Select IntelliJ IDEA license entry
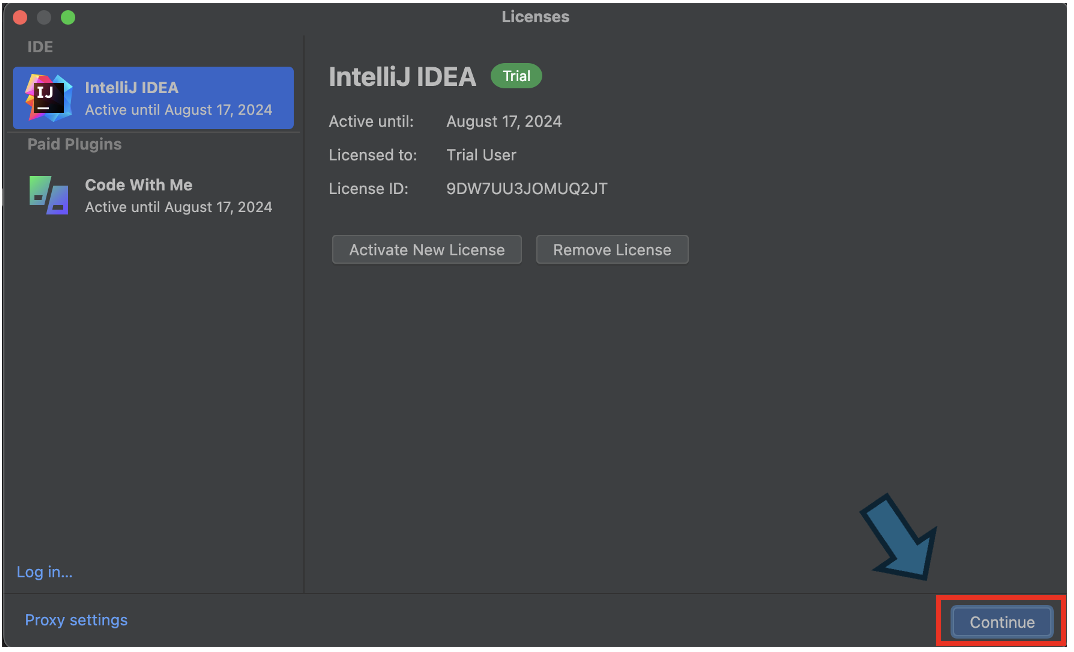 click(153, 98)
